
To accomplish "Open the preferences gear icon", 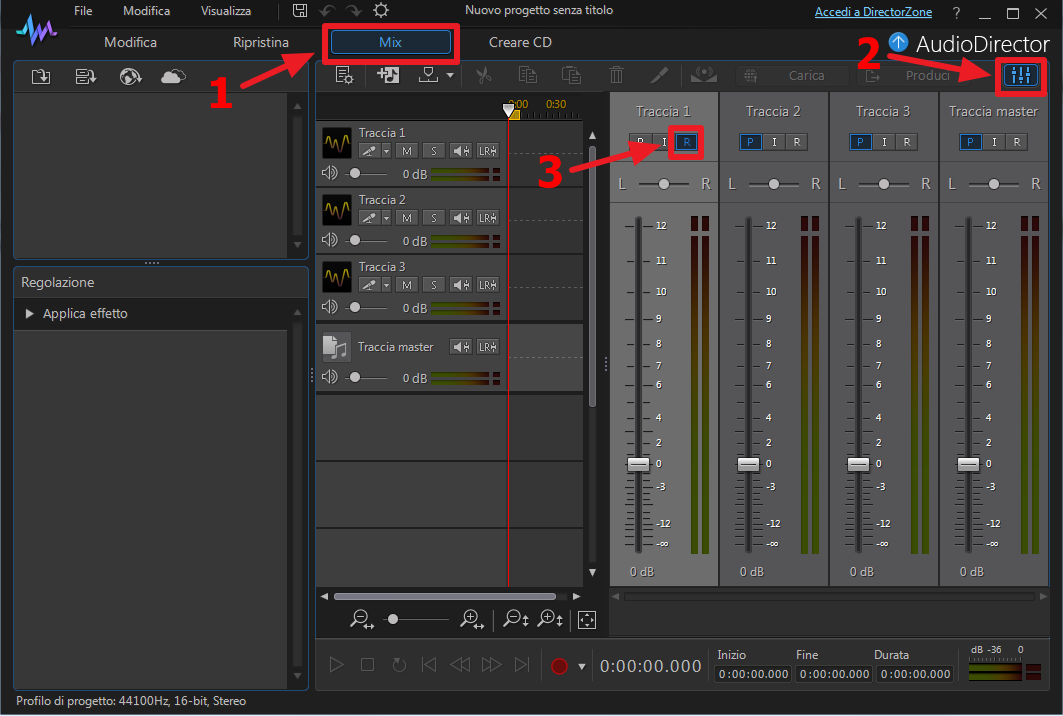I will tap(381, 10).
